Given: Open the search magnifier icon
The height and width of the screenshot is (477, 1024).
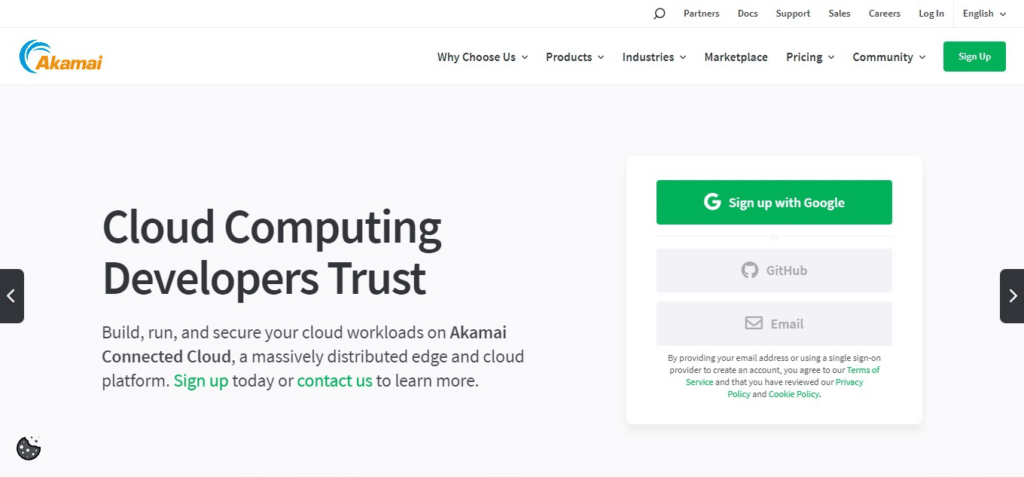Looking at the screenshot, I should point(659,13).
